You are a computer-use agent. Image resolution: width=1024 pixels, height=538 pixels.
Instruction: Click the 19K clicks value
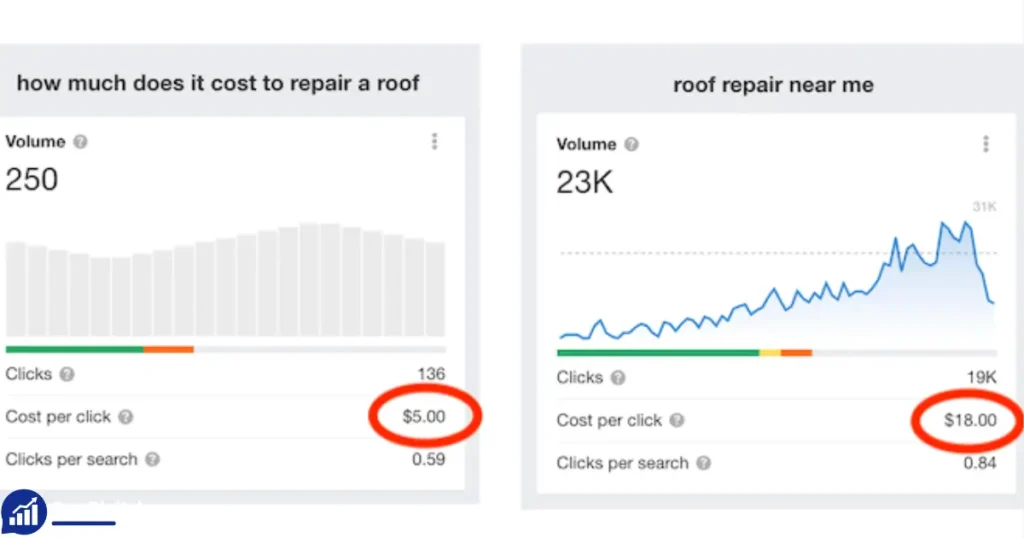click(982, 377)
